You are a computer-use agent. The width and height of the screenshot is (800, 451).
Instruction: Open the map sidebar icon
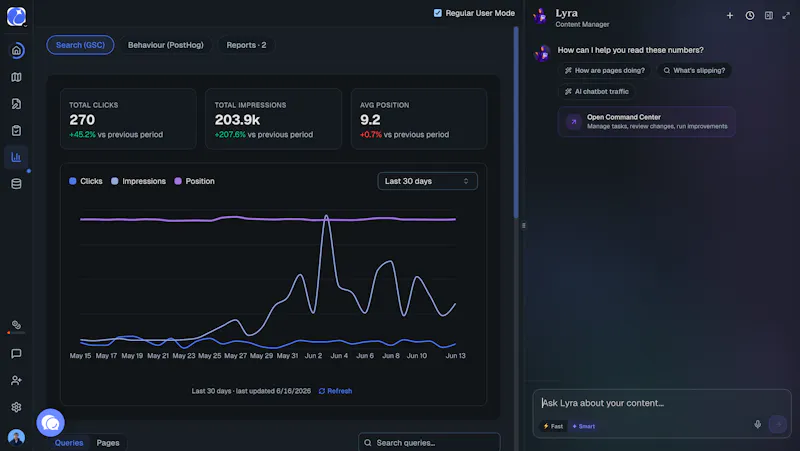click(16, 77)
